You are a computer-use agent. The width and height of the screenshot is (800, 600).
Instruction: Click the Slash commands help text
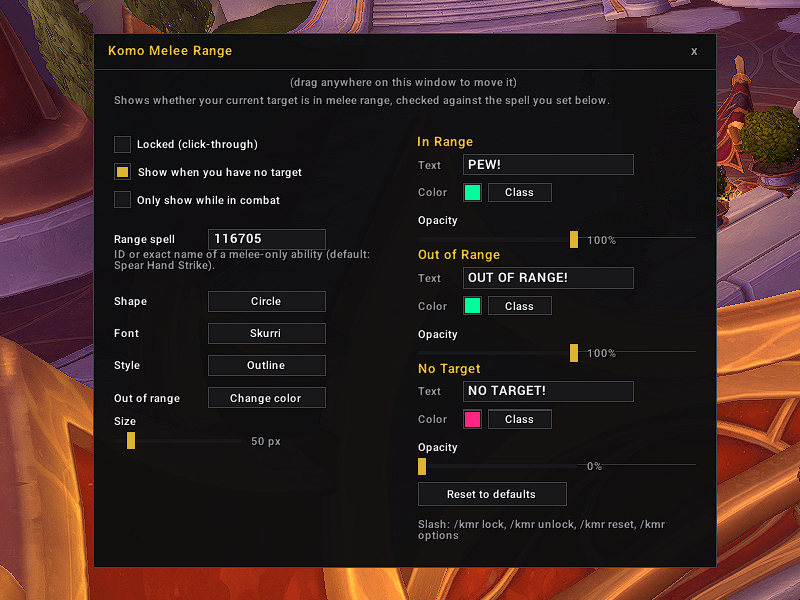pyautogui.click(x=541, y=530)
